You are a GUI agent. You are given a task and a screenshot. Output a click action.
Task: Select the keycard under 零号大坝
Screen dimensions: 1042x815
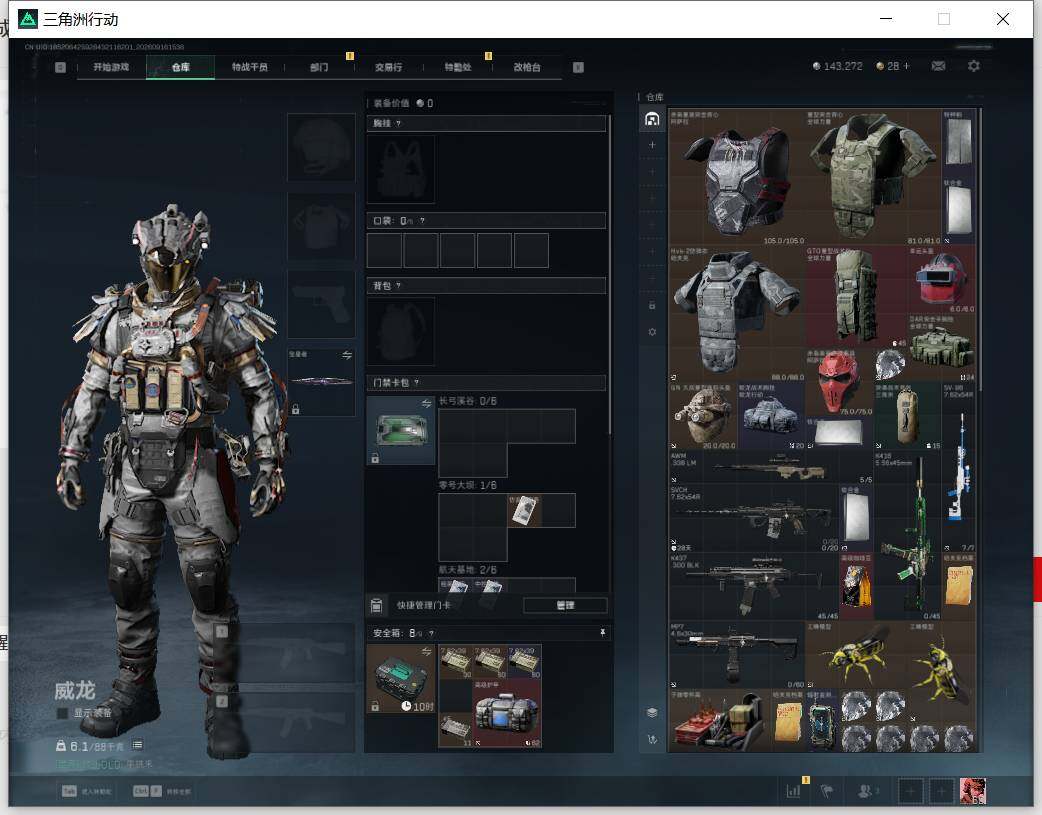524,511
